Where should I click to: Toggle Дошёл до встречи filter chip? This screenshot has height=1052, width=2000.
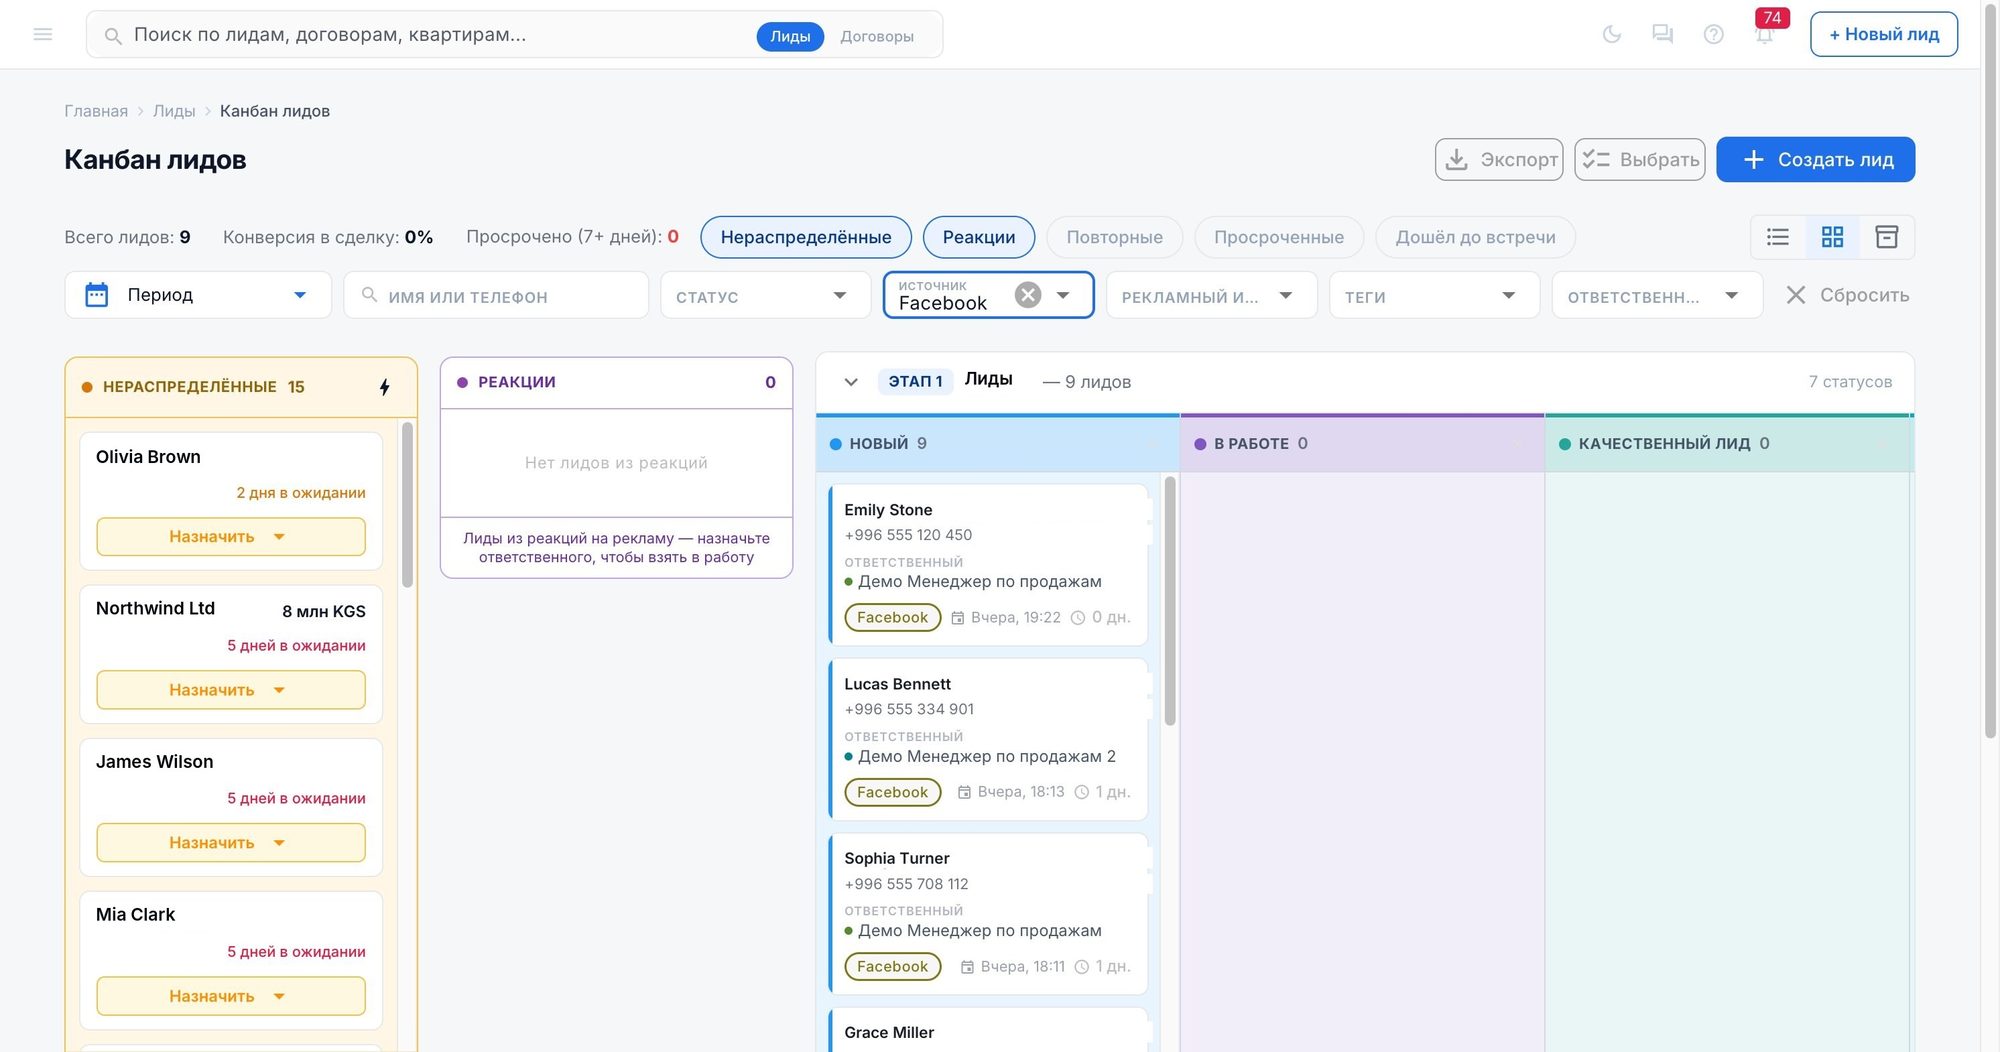coord(1476,237)
